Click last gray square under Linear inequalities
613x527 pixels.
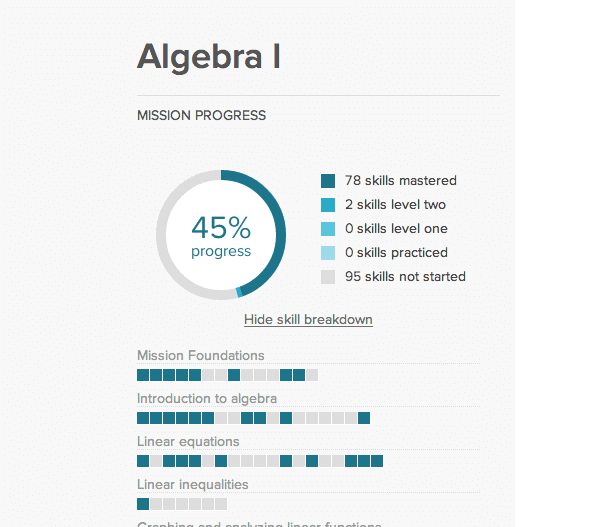coord(221,504)
